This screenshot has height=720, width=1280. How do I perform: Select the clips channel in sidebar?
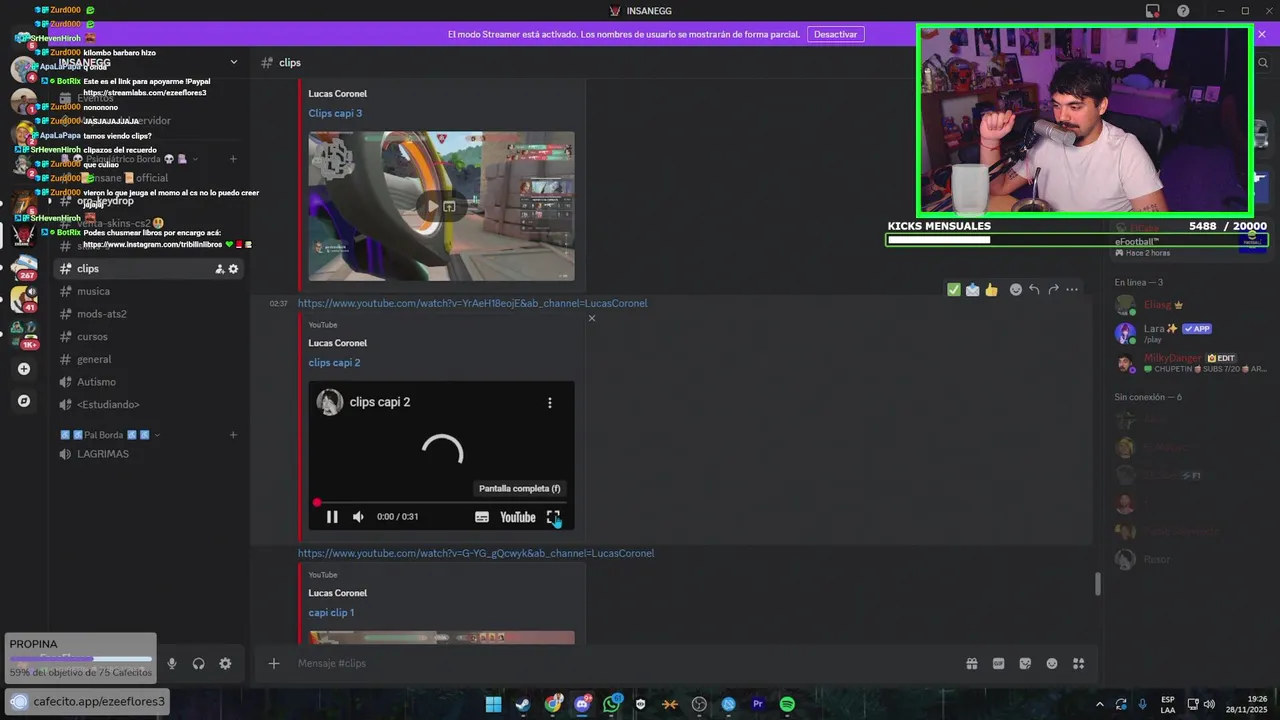click(x=148, y=268)
